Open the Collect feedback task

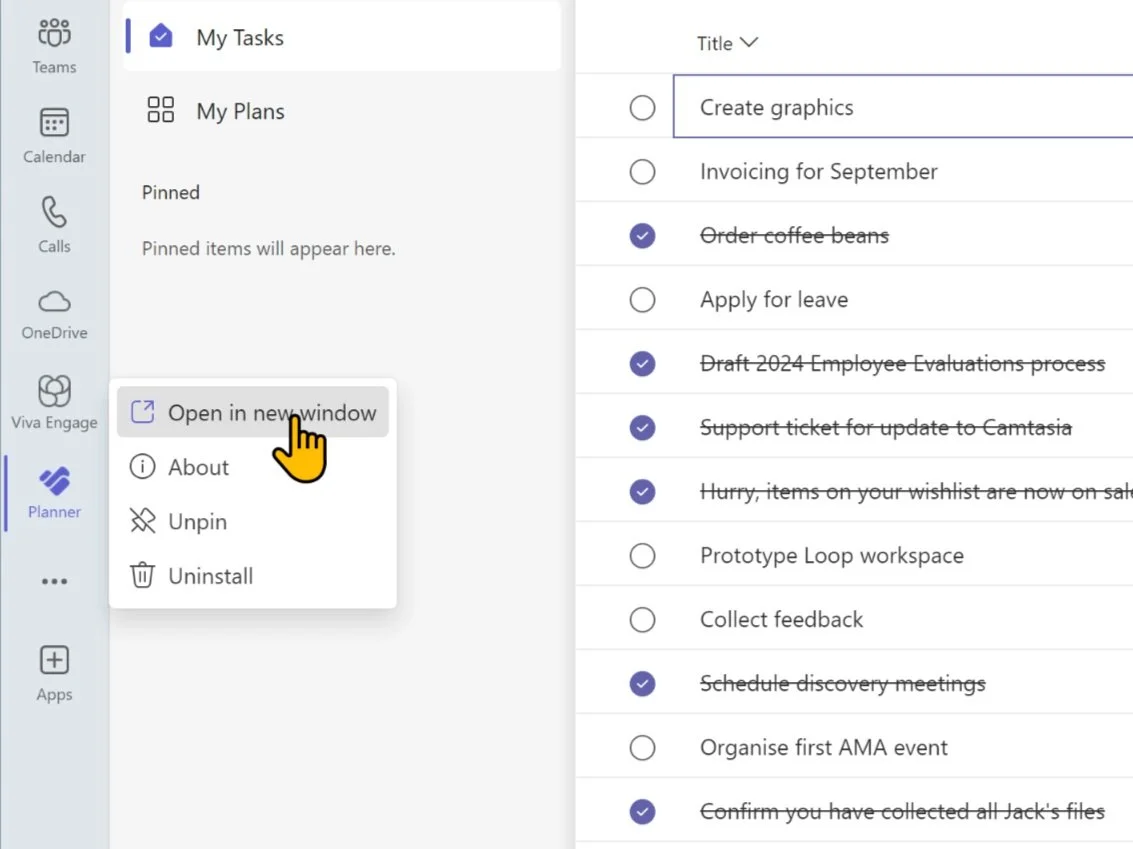781,619
